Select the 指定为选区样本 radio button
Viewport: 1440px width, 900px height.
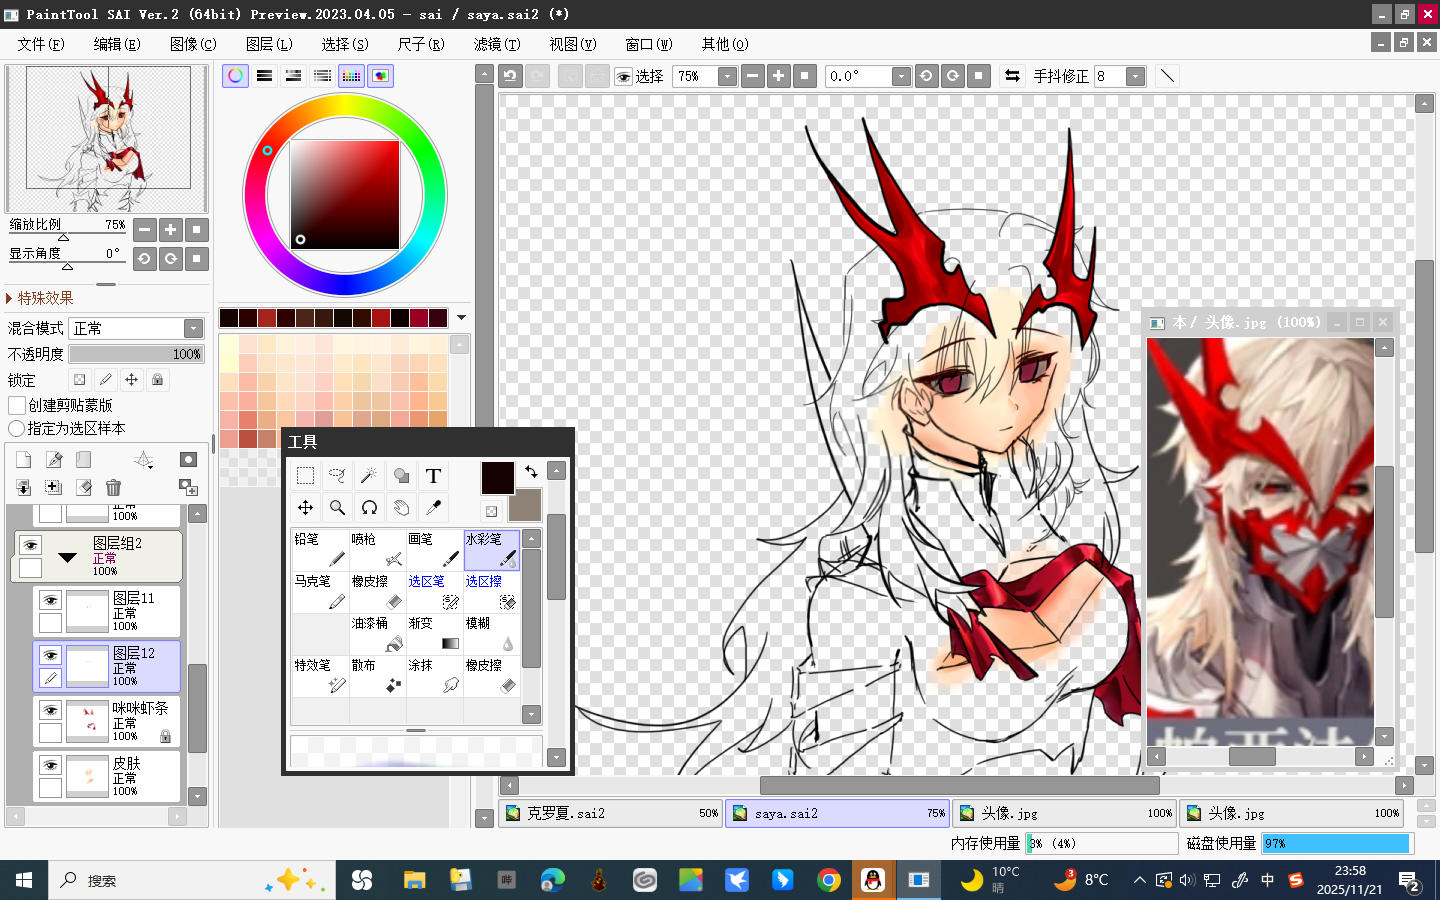click(17, 428)
